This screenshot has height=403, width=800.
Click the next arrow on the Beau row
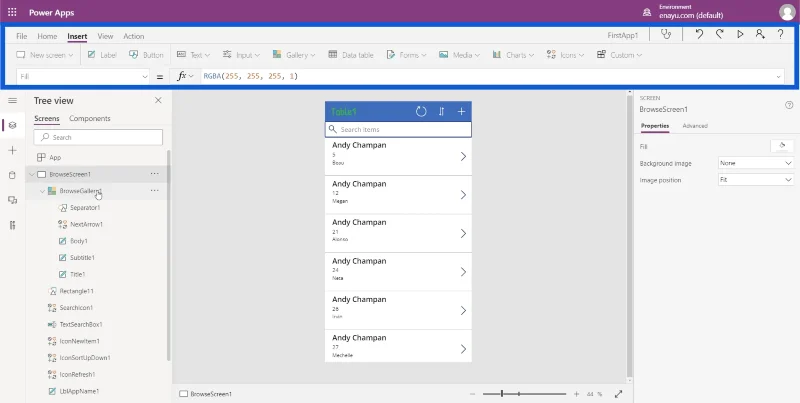pyautogui.click(x=463, y=157)
